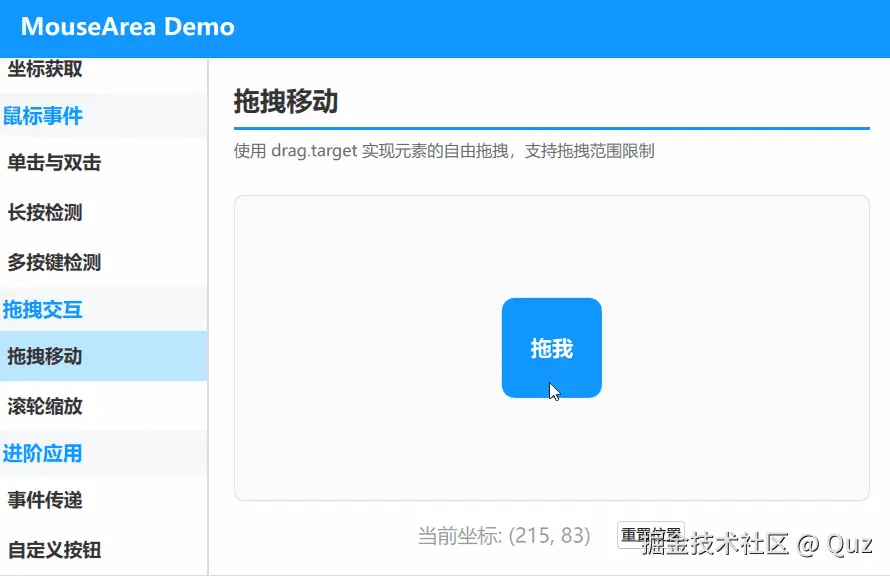This screenshot has width=890, height=576.
Task: Click the 拖拽移动 page heading
Action: (x=286, y=102)
